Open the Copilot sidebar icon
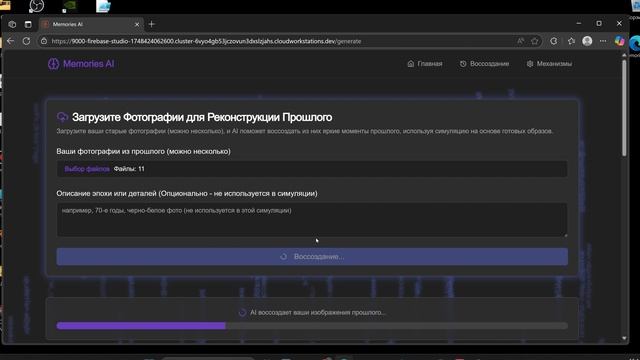640x360 pixels. coord(620,41)
